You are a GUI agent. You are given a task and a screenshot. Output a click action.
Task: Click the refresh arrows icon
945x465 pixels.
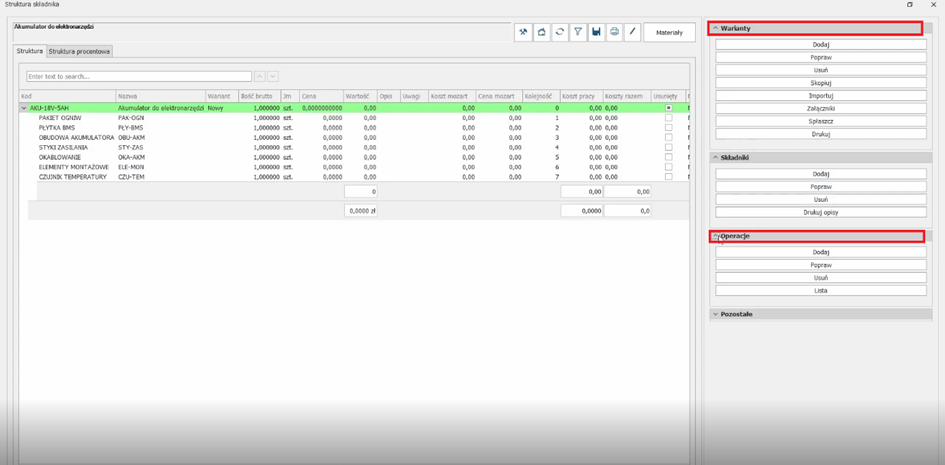tap(560, 32)
